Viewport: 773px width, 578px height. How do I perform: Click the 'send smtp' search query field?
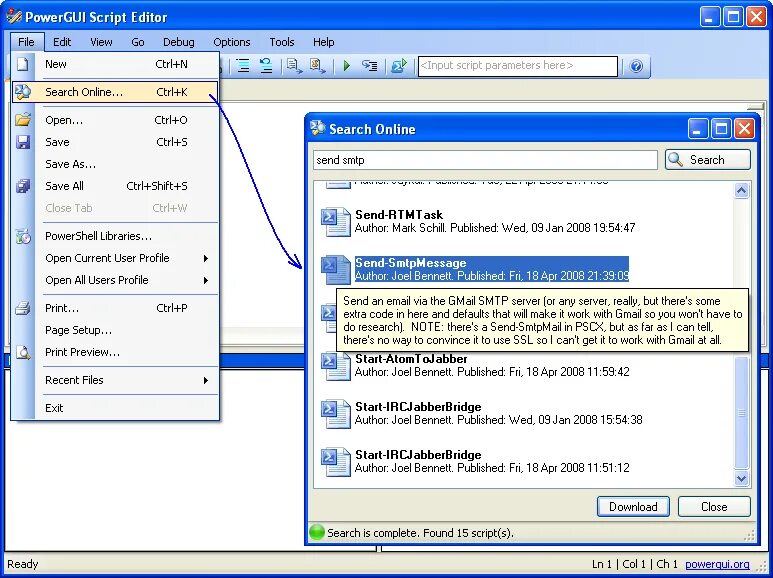point(485,160)
